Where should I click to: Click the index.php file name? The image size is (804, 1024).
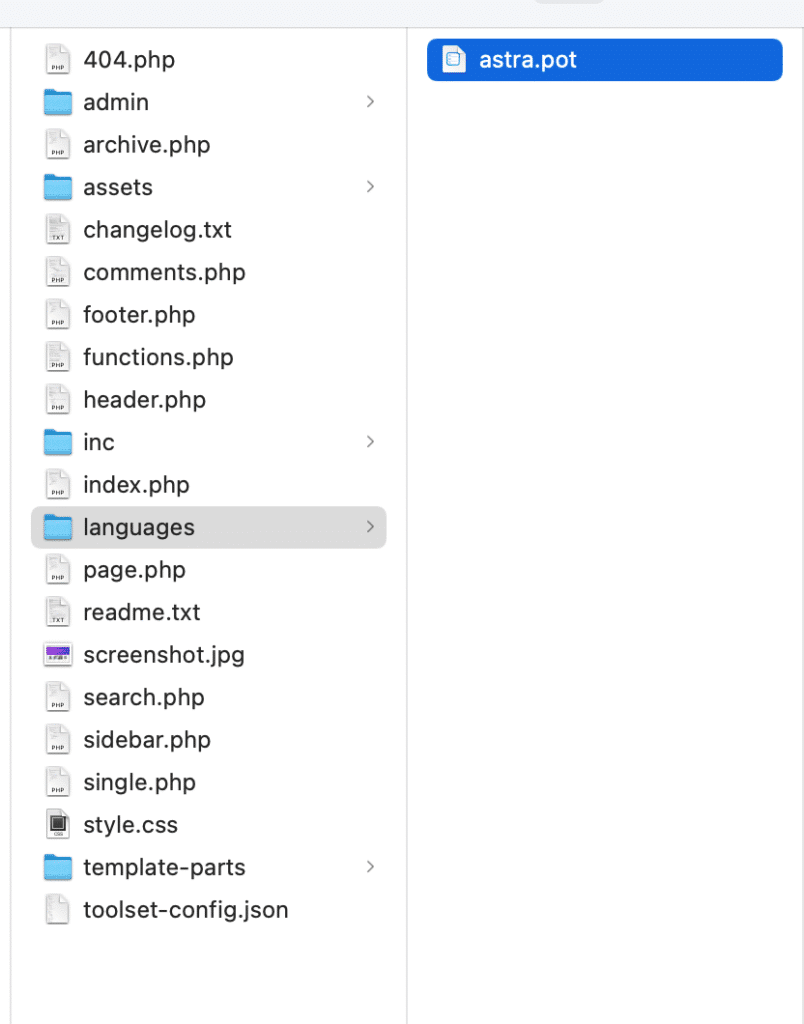(136, 485)
